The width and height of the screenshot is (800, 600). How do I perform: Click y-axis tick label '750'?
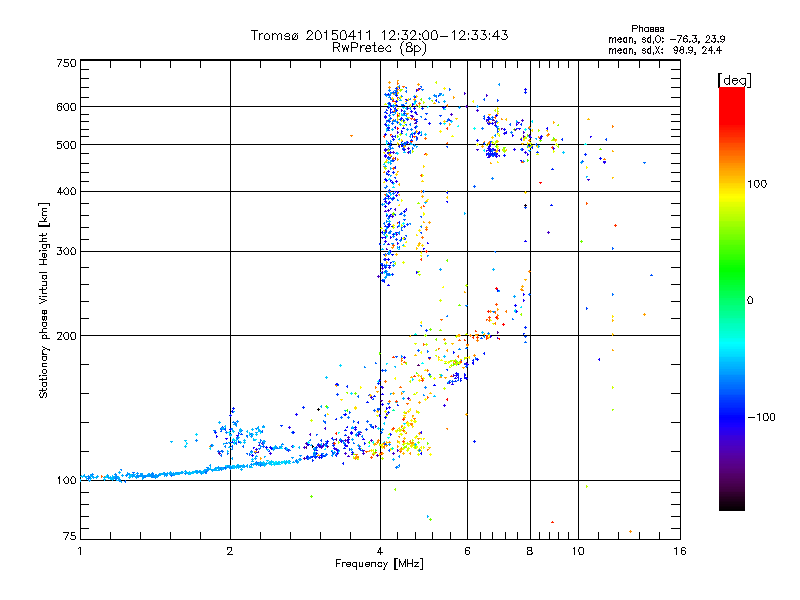point(66,63)
